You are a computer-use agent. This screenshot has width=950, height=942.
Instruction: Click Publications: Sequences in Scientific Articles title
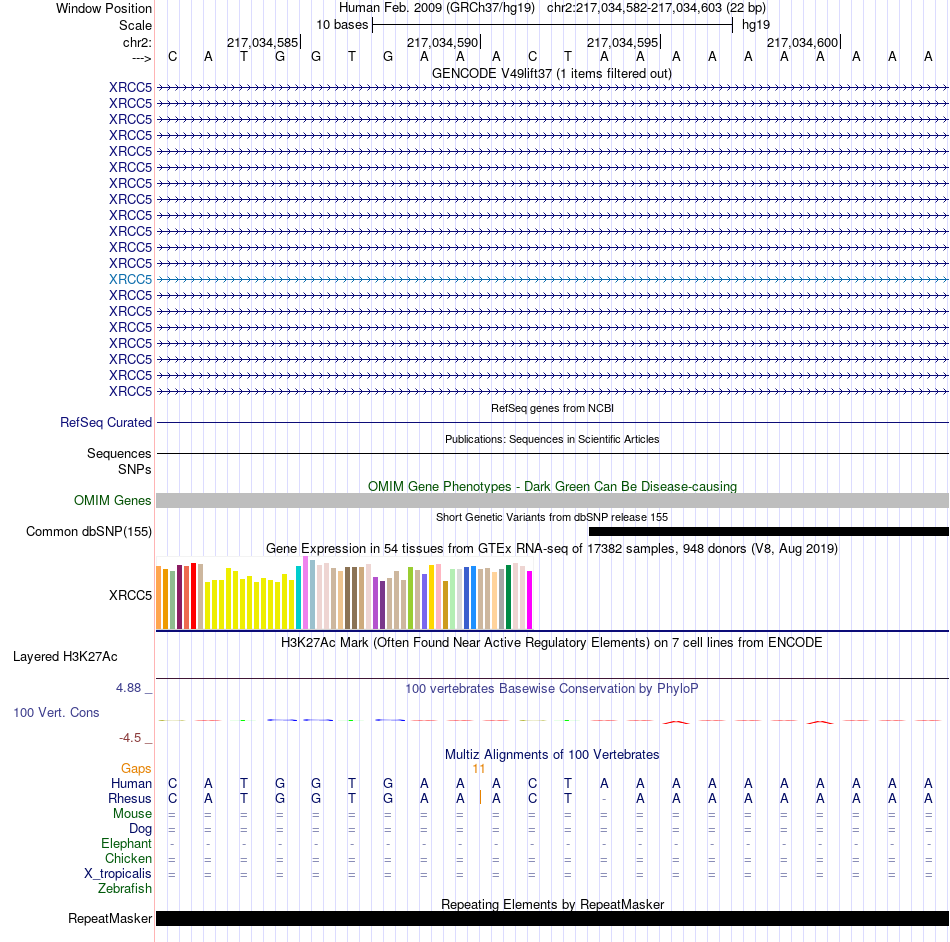coord(552,439)
